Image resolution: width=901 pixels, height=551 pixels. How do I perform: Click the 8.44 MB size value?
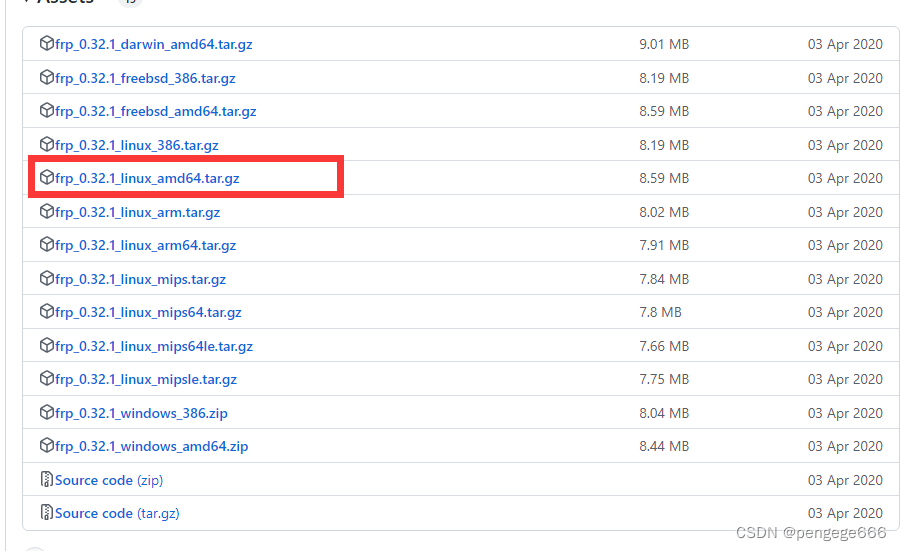pyautogui.click(x=664, y=446)
